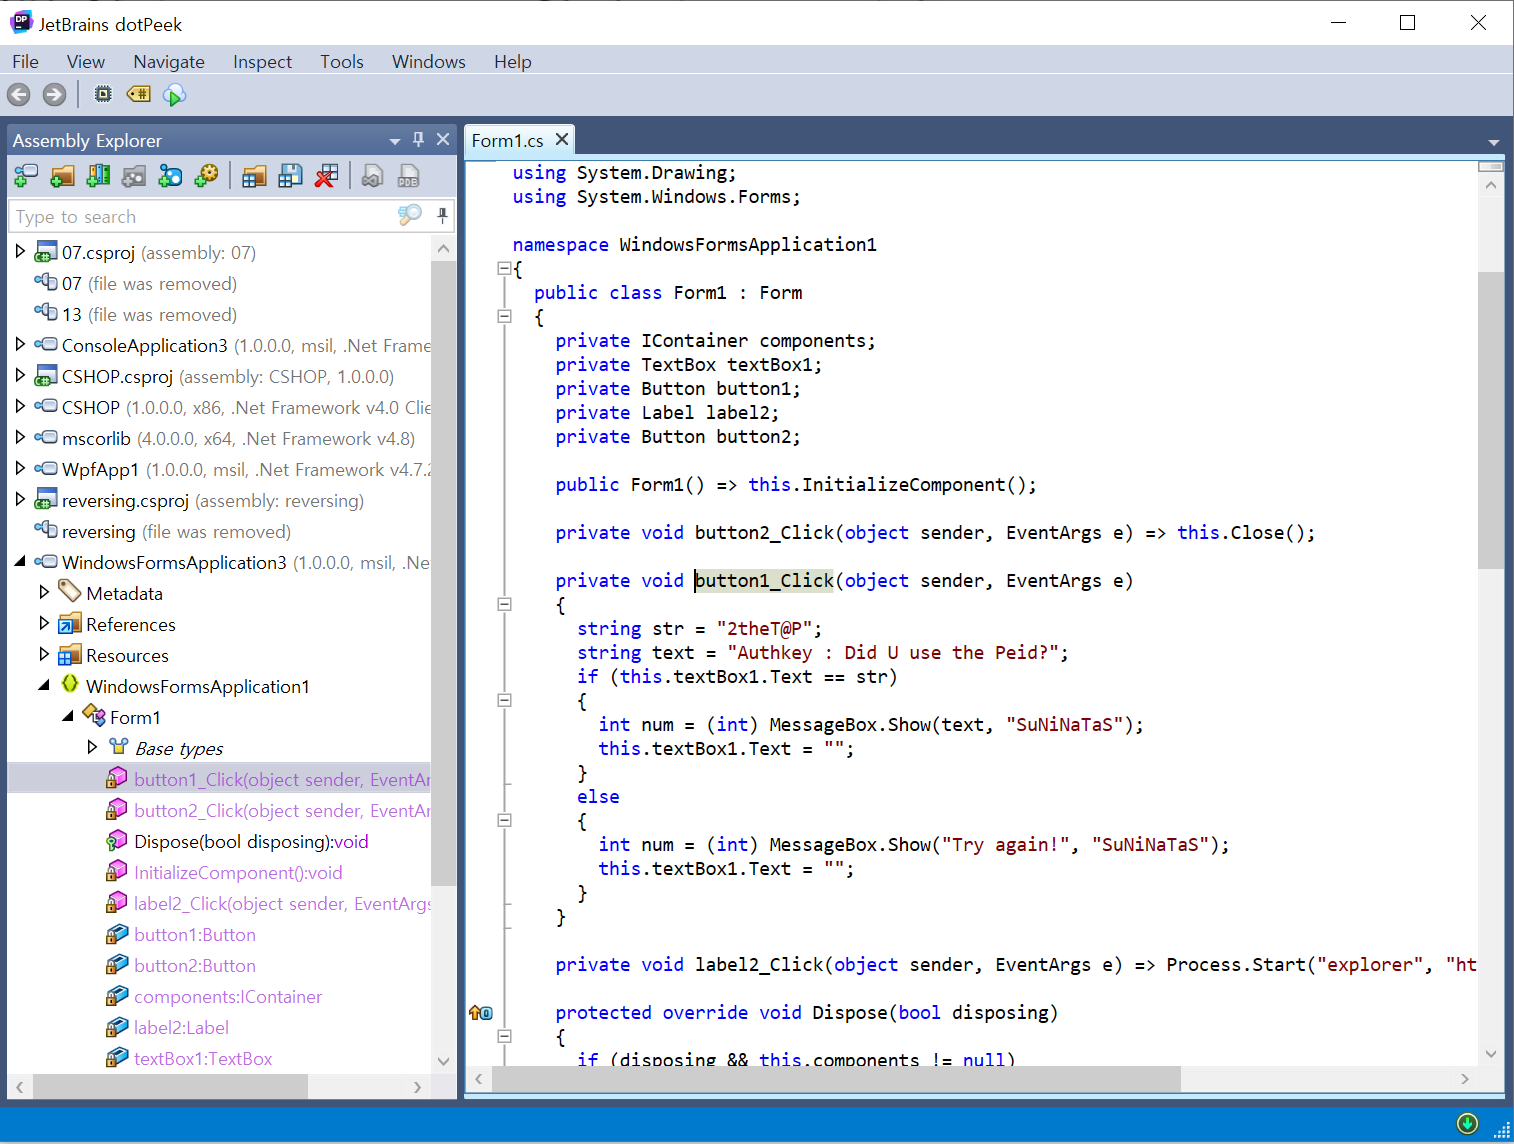The height and width of the screenshot is (1144, 1514).
Task: Click Assembly Explorer scroll down arrow
Action: tap(443, 1061)
